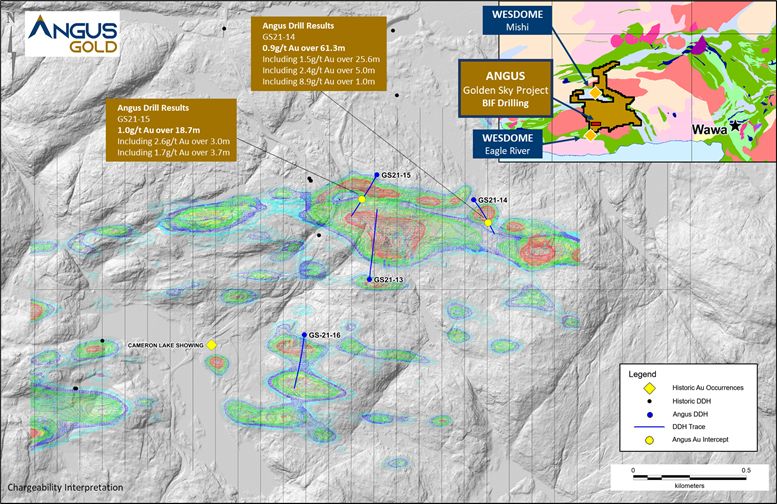The height and width of the screenshot is (504, 777).
Task: Click the Legend title text
Action: (x=642, y=374)
